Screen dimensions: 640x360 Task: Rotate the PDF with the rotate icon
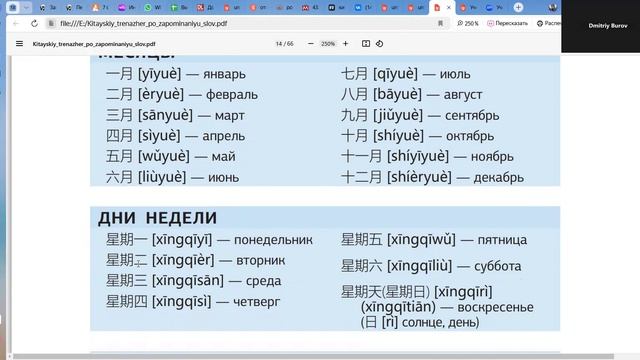(x=380, y=44)
